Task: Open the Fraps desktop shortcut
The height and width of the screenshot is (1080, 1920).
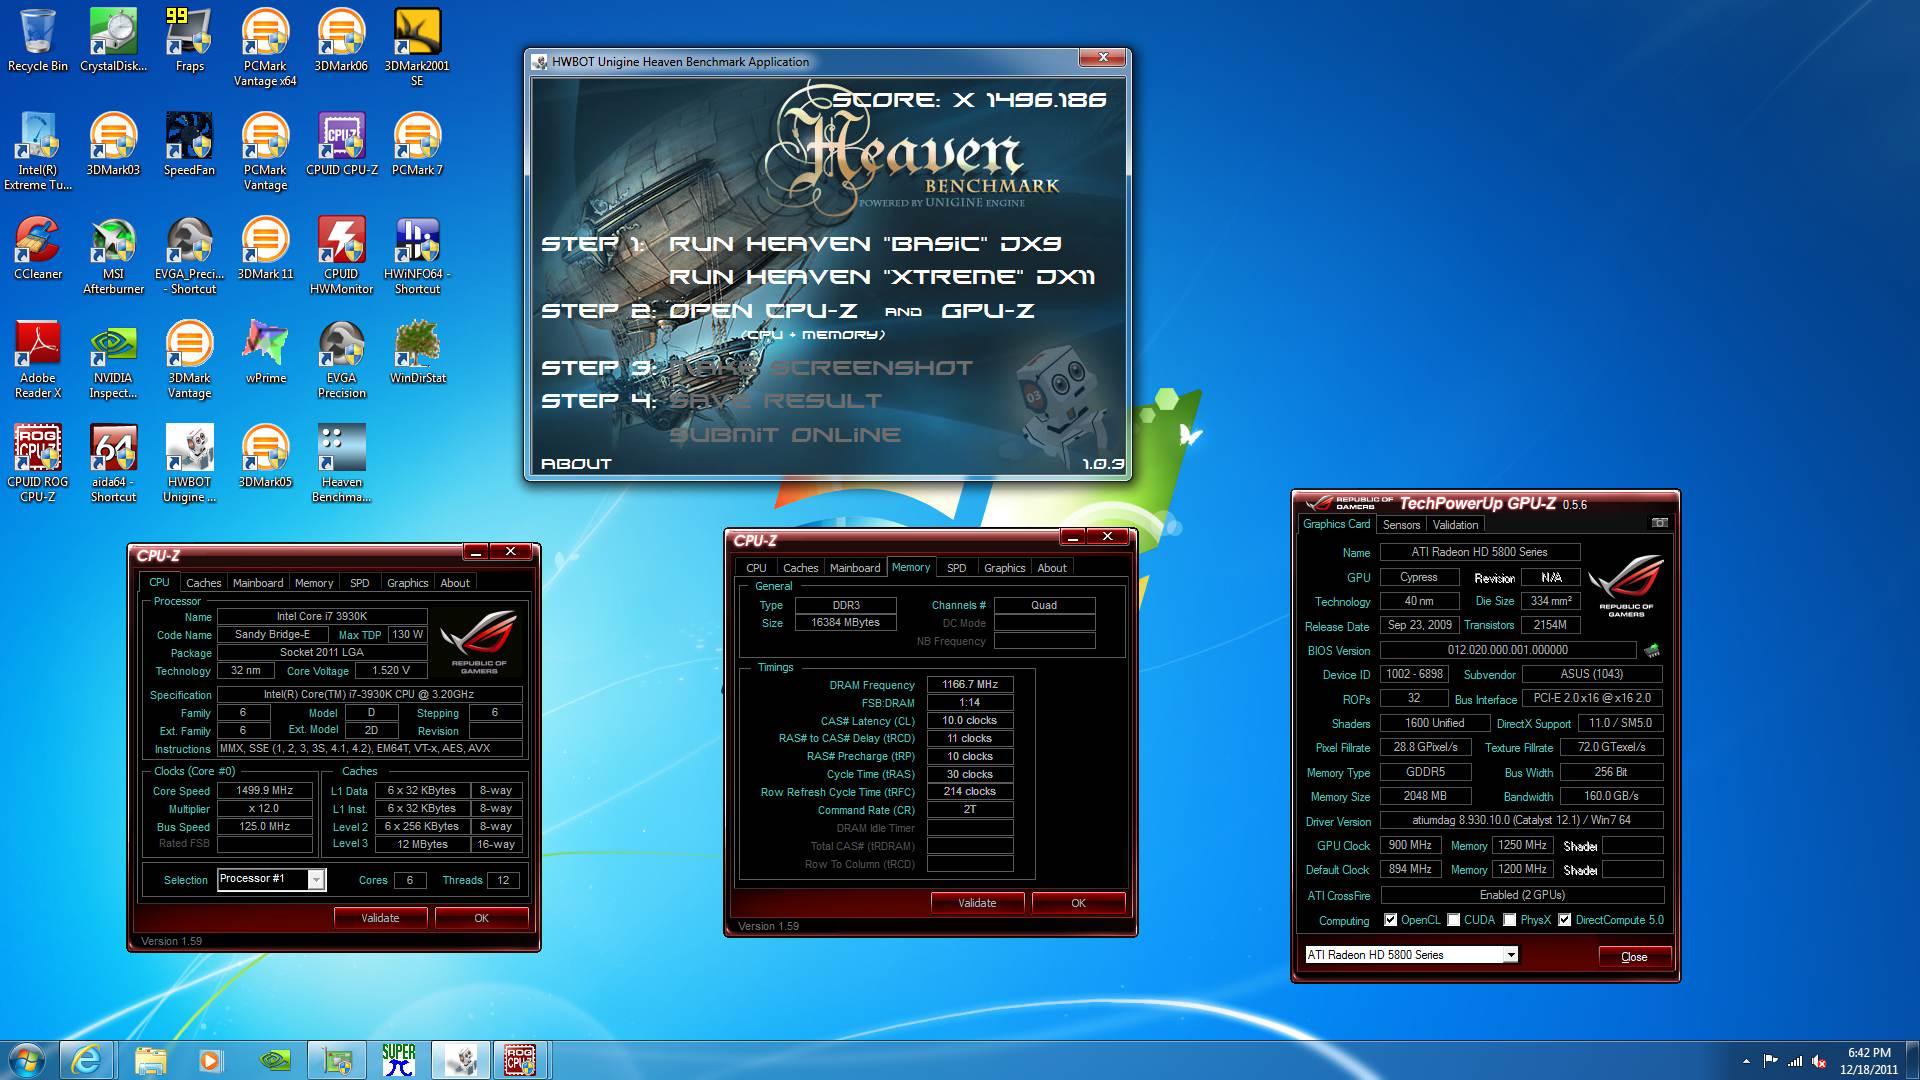Action: coord(189,40)
